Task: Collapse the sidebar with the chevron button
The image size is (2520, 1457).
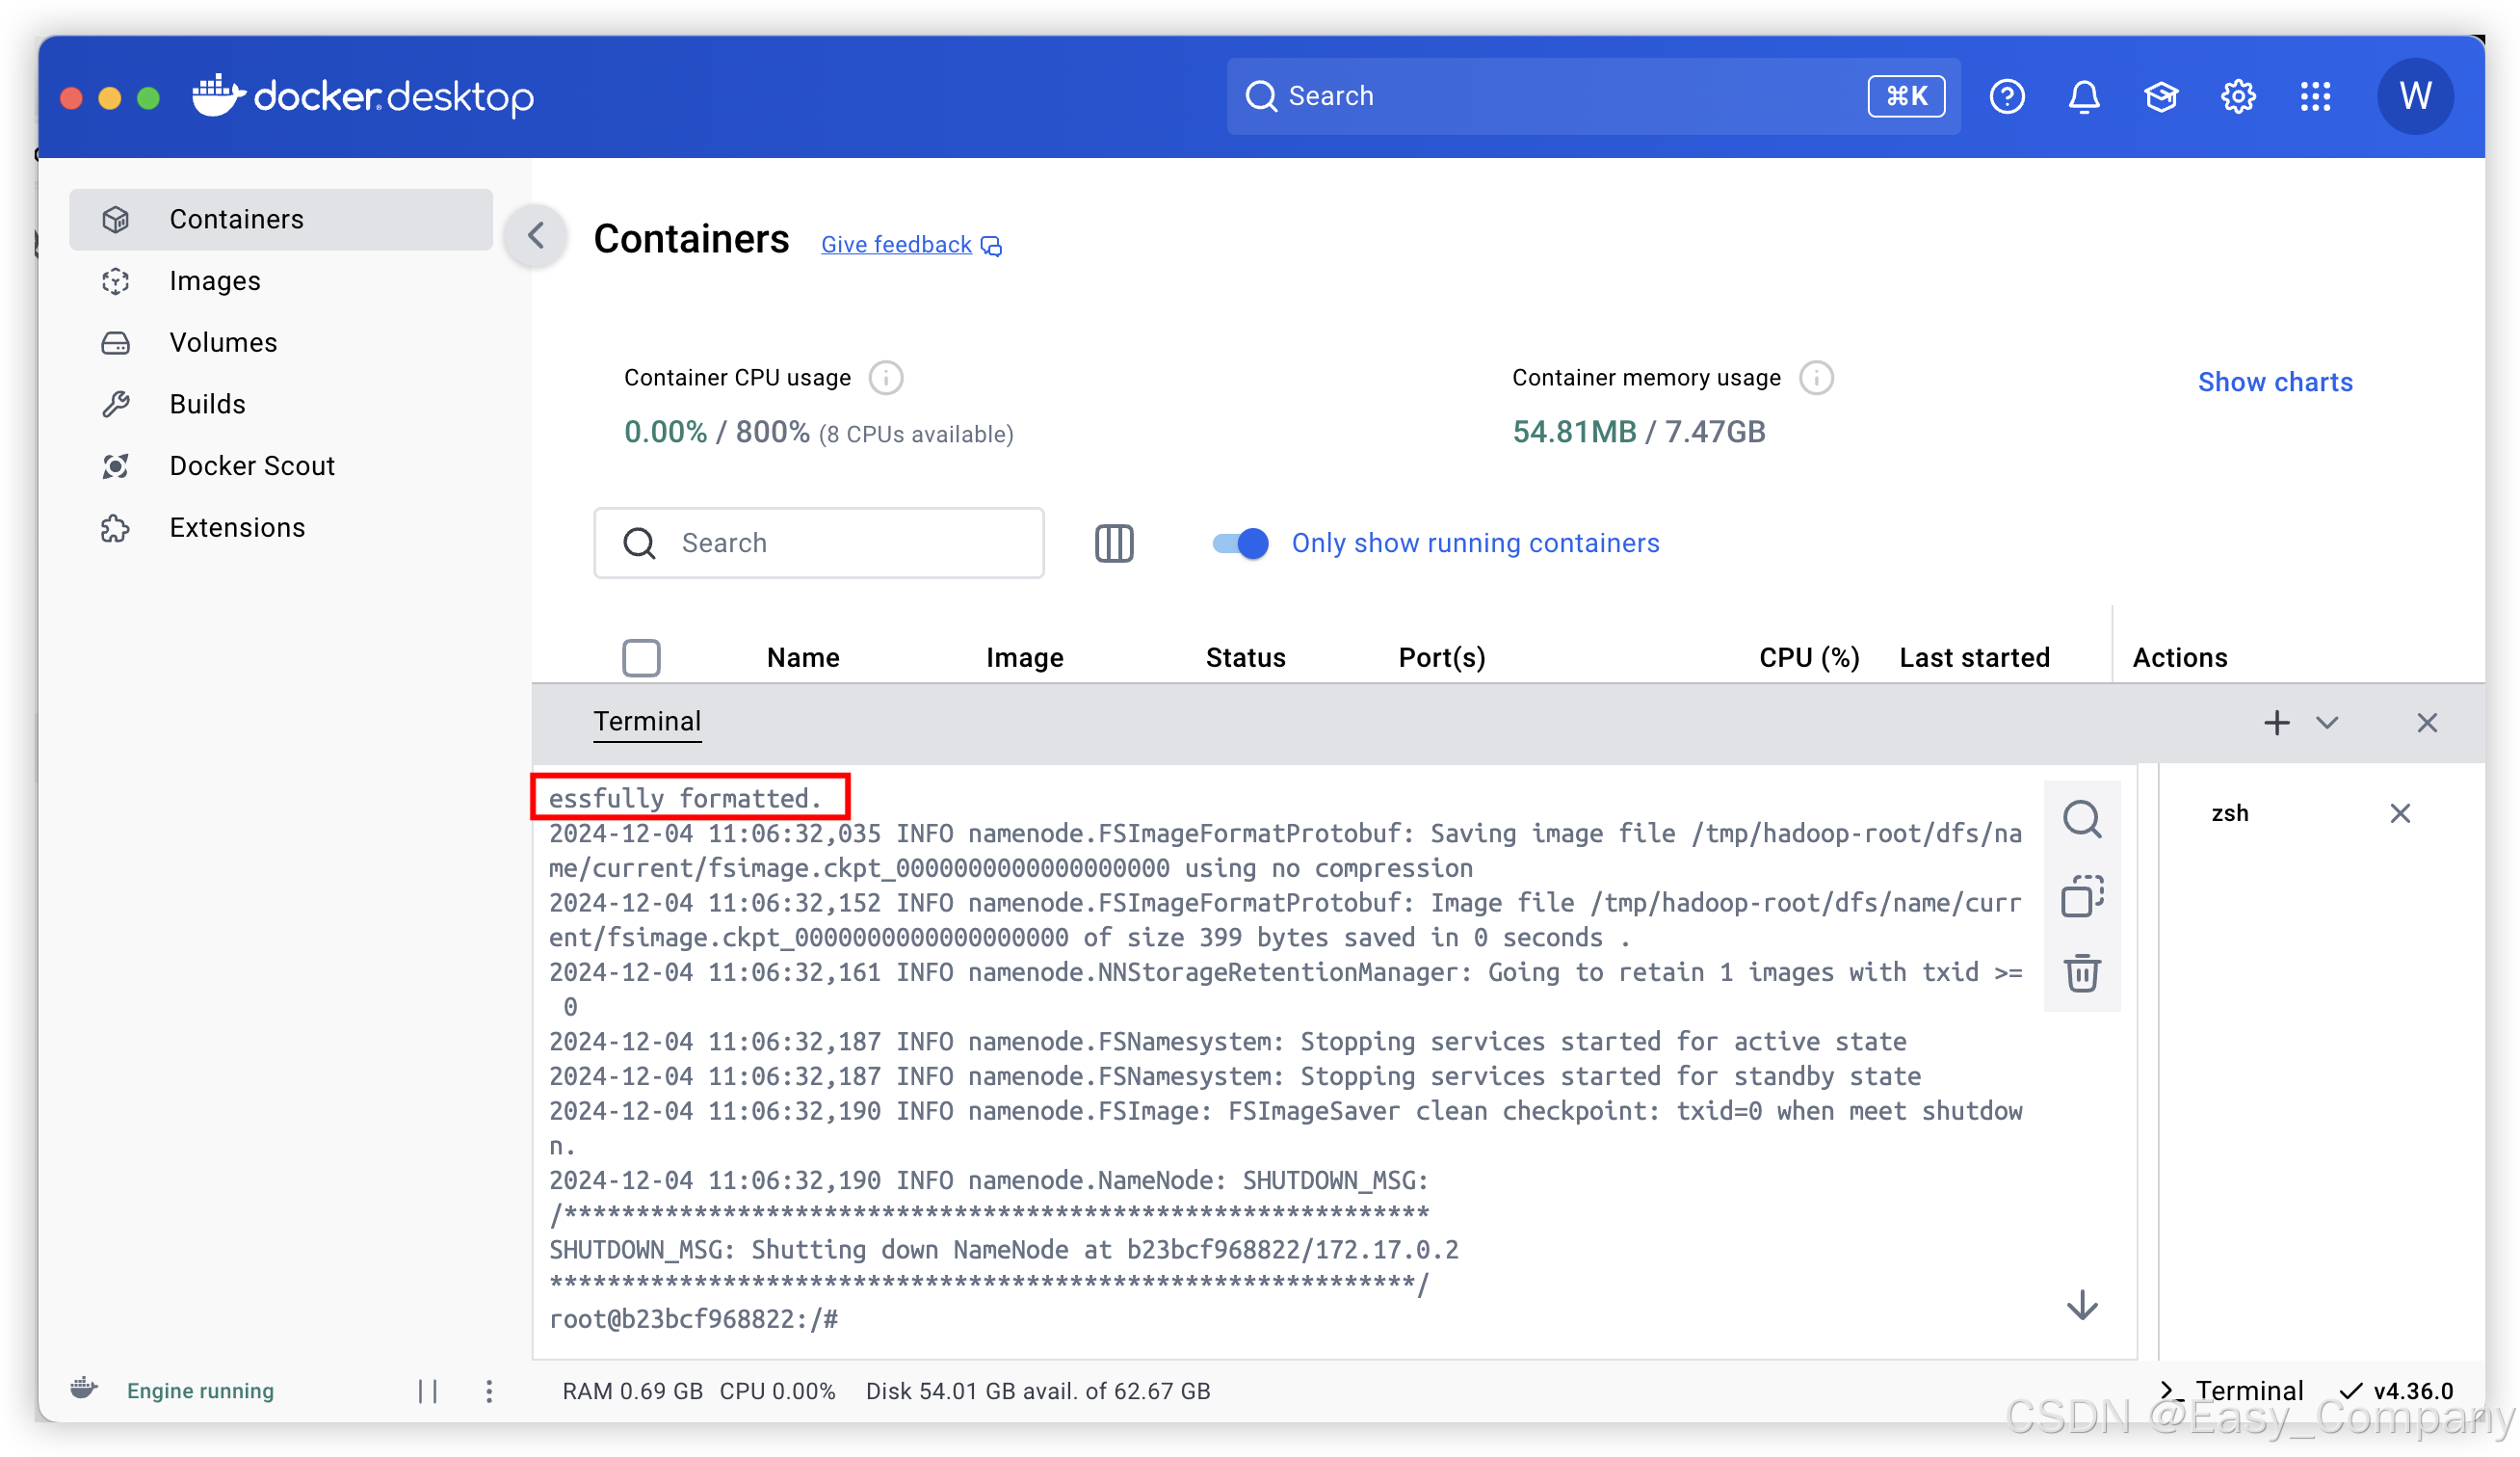Action: 536,235
